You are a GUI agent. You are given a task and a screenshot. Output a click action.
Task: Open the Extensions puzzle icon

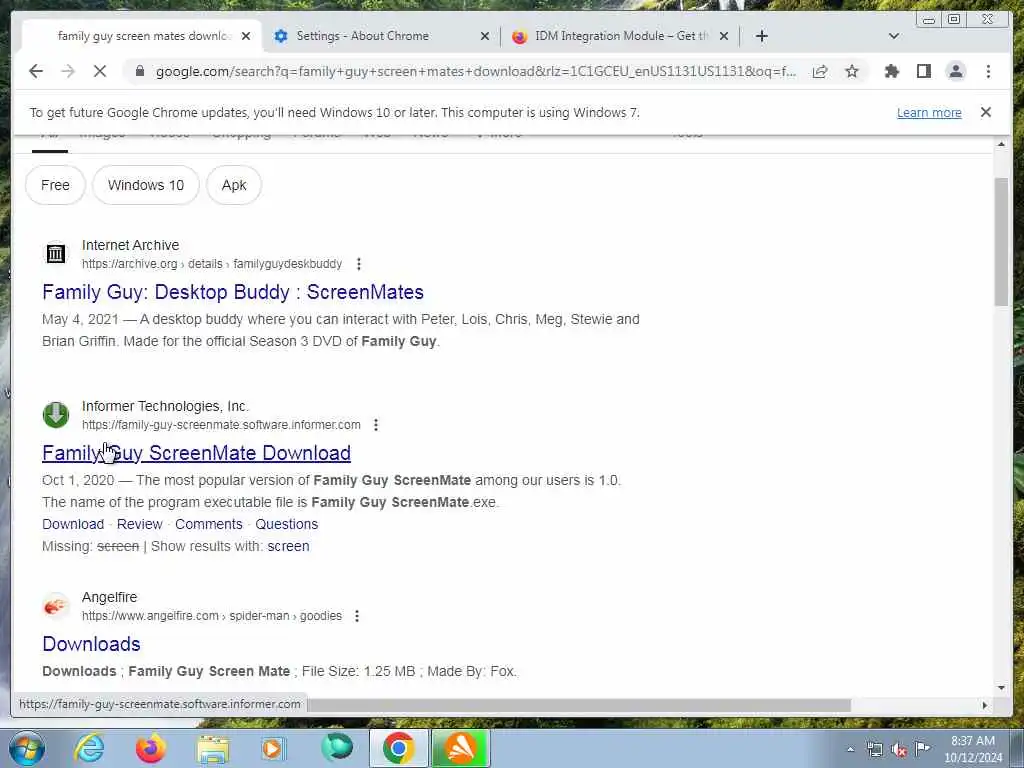(x=891, y=71)
